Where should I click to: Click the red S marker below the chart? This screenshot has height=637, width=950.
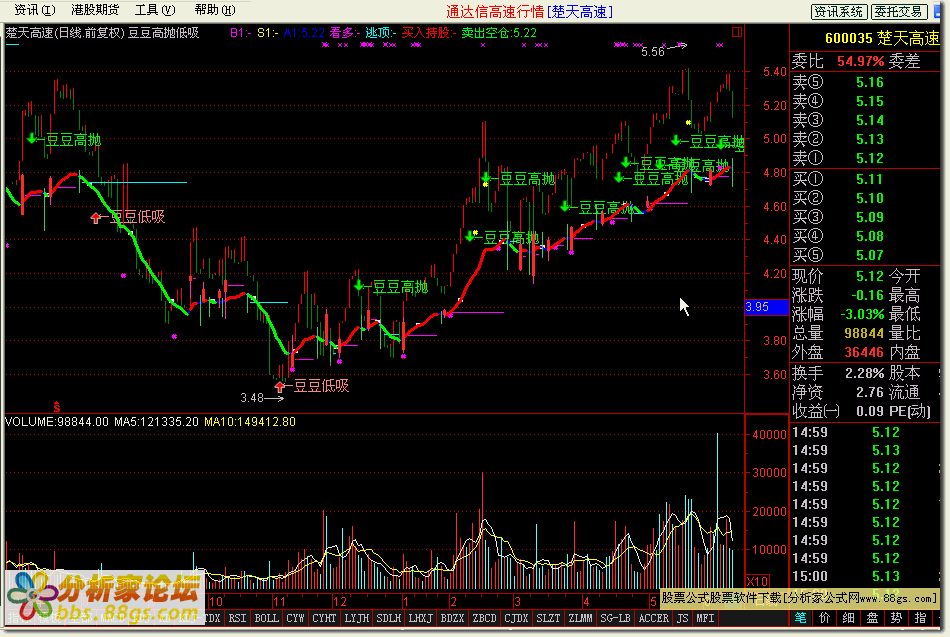57,407
